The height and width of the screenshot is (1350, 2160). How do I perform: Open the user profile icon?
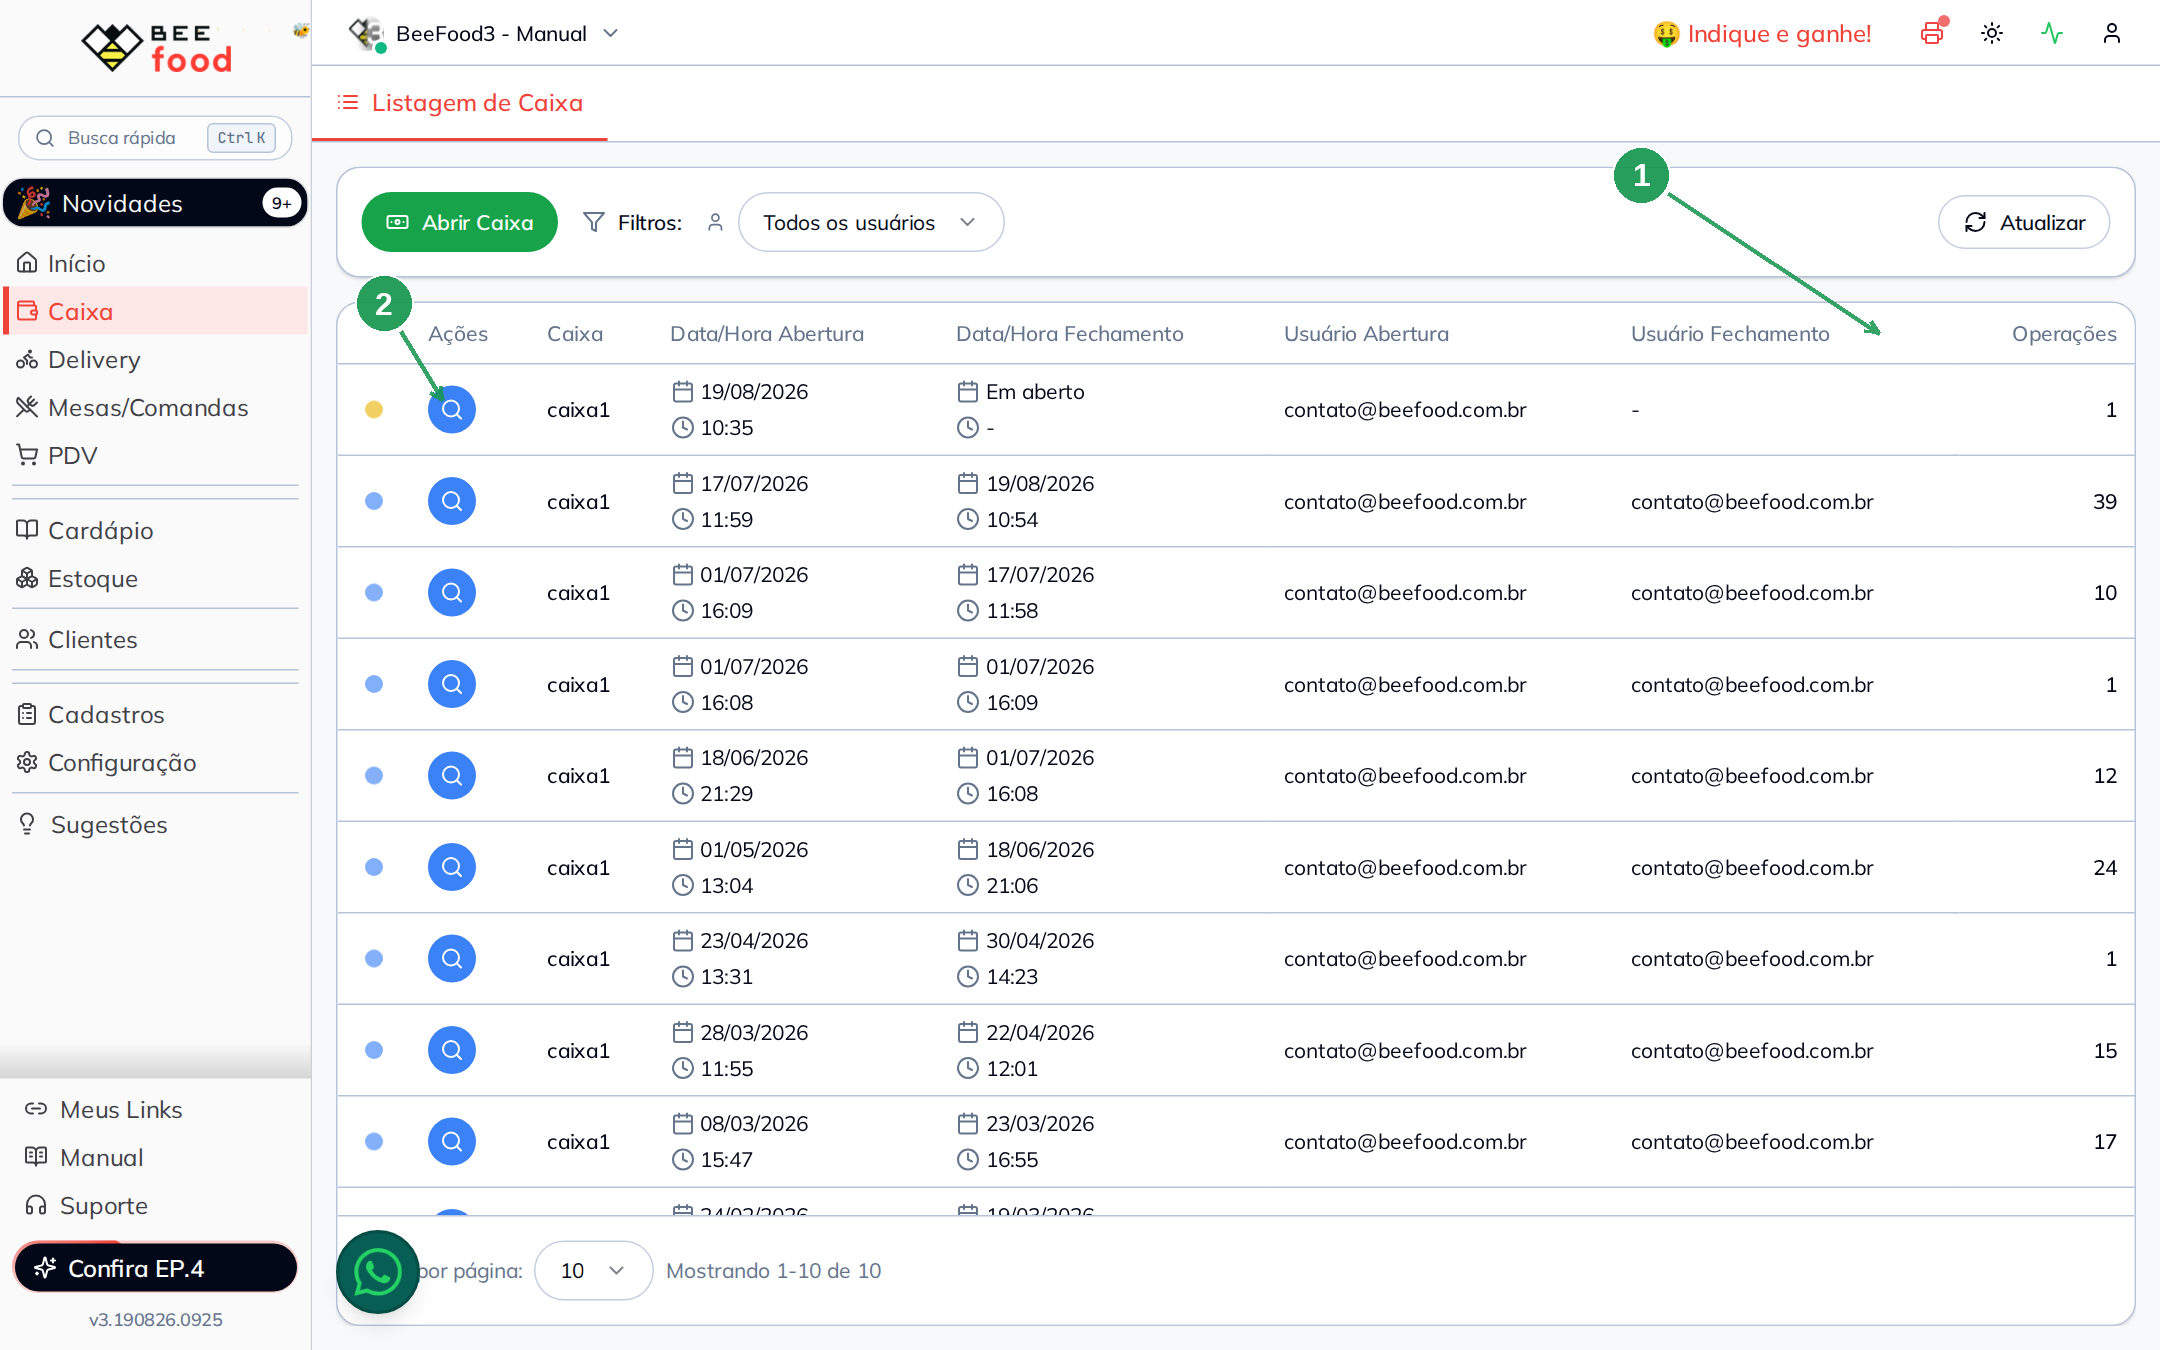(x=2112, y=33)
